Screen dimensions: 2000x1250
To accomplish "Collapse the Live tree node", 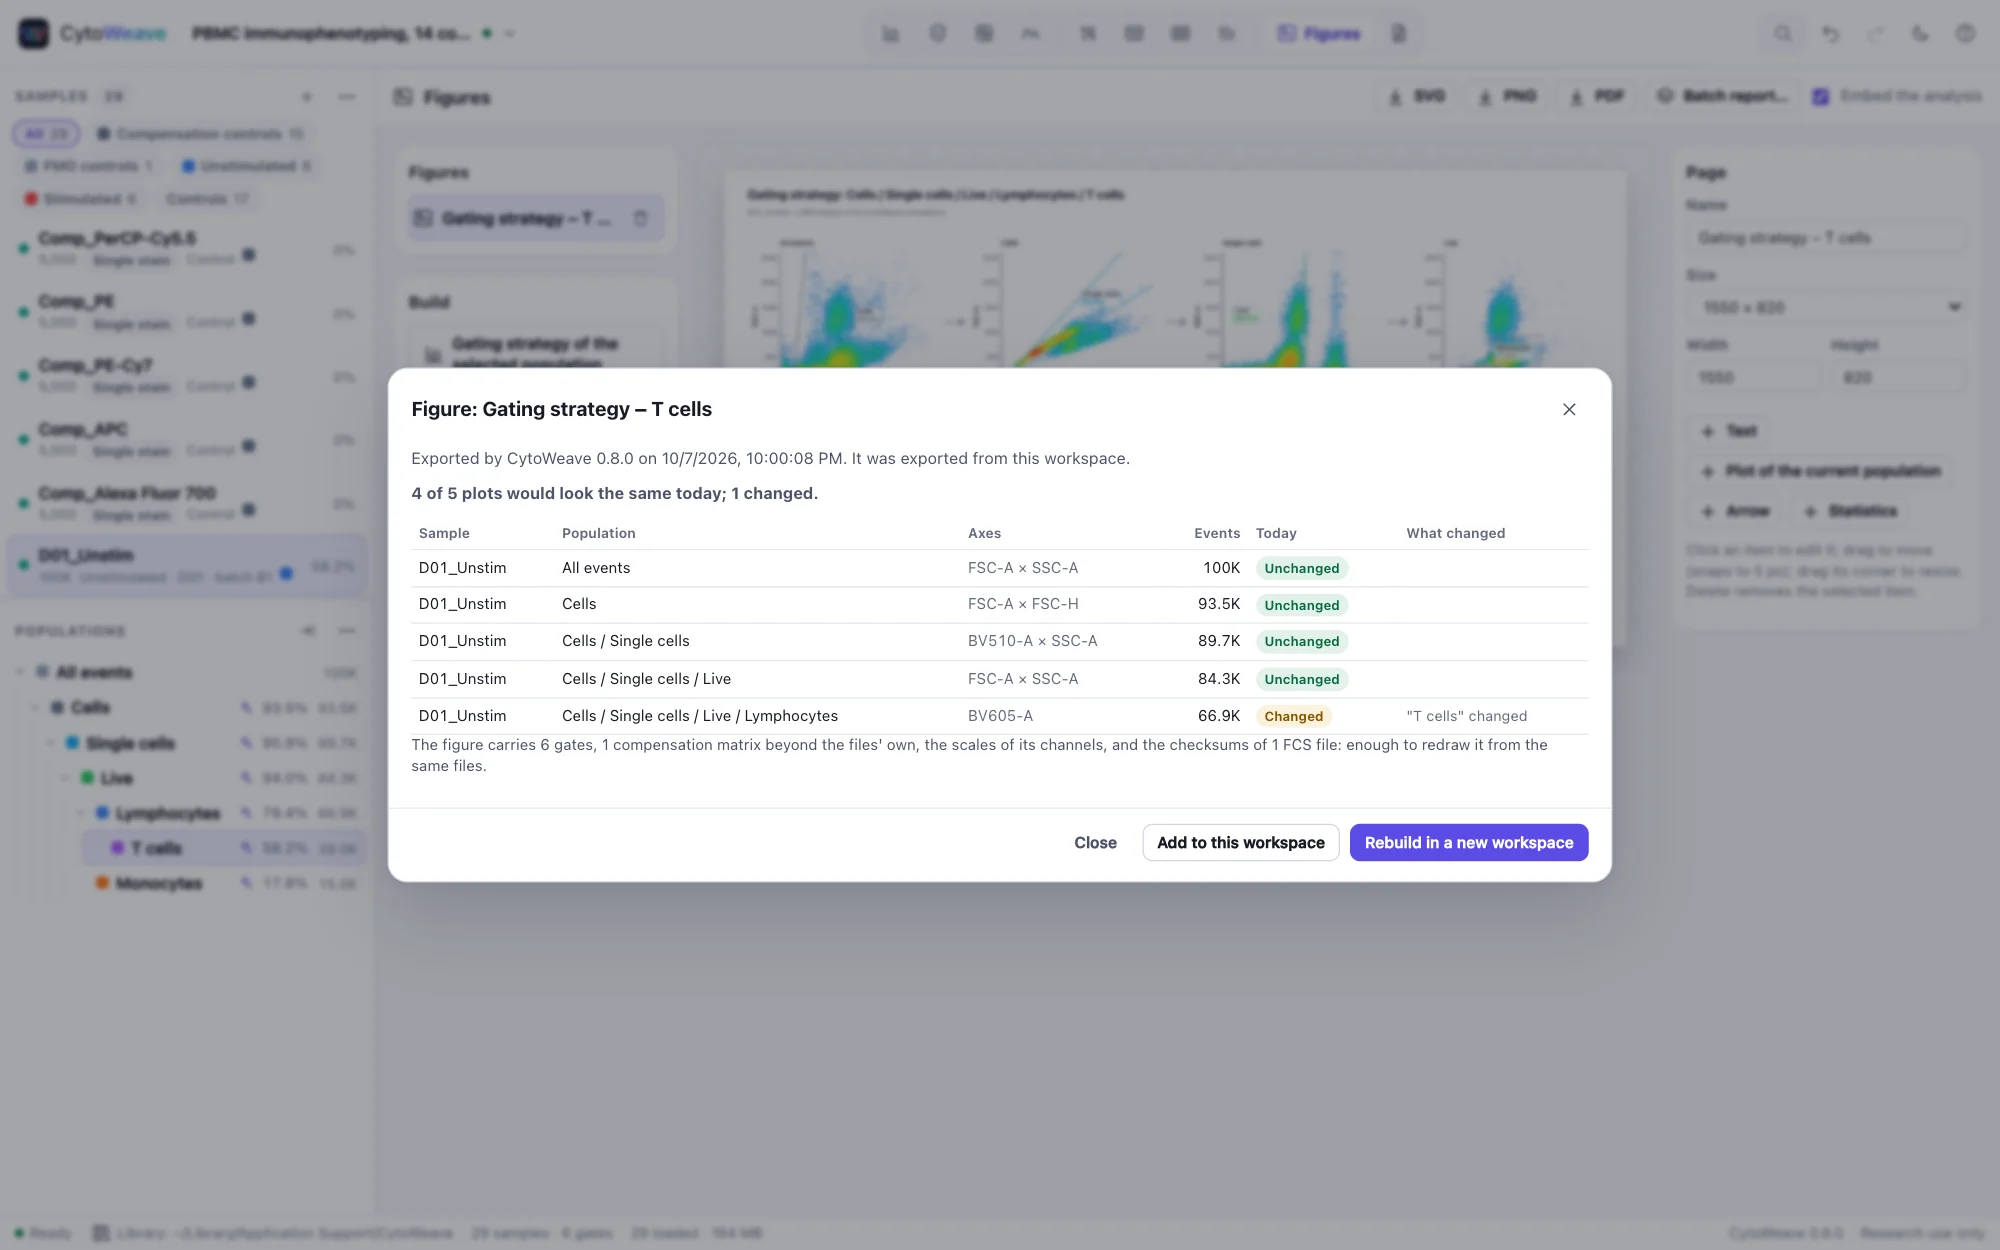I will pos(65,778).
